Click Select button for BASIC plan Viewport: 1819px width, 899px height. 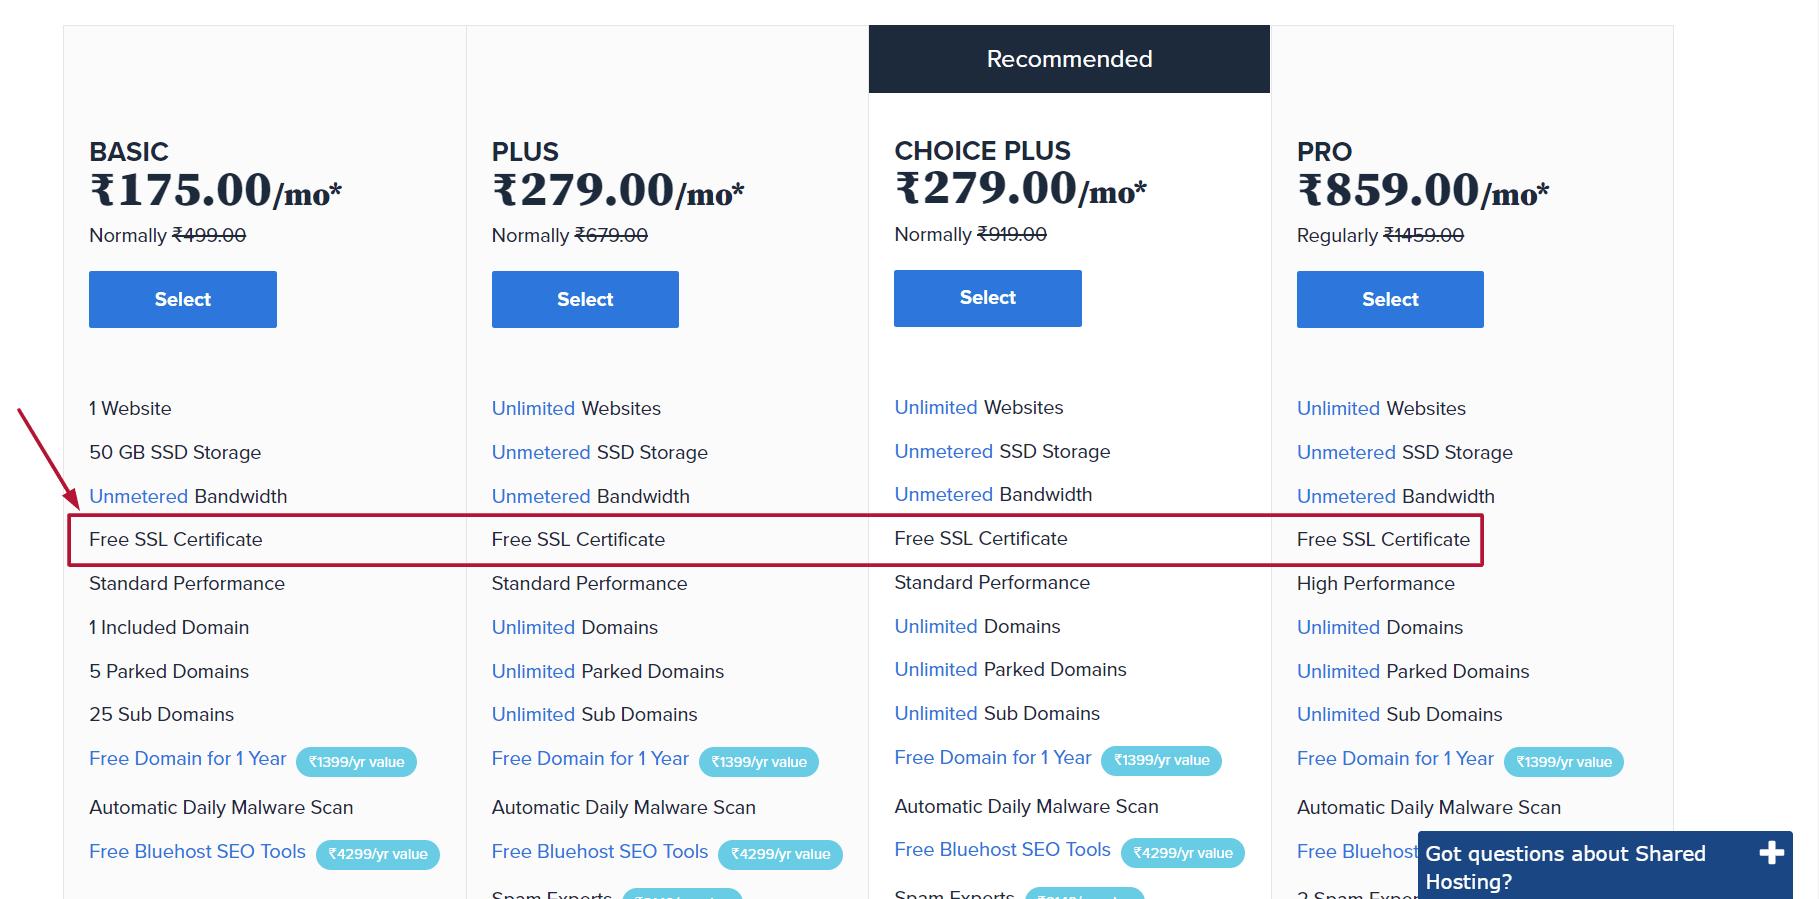pyautogui.click(x=182, y=299)
